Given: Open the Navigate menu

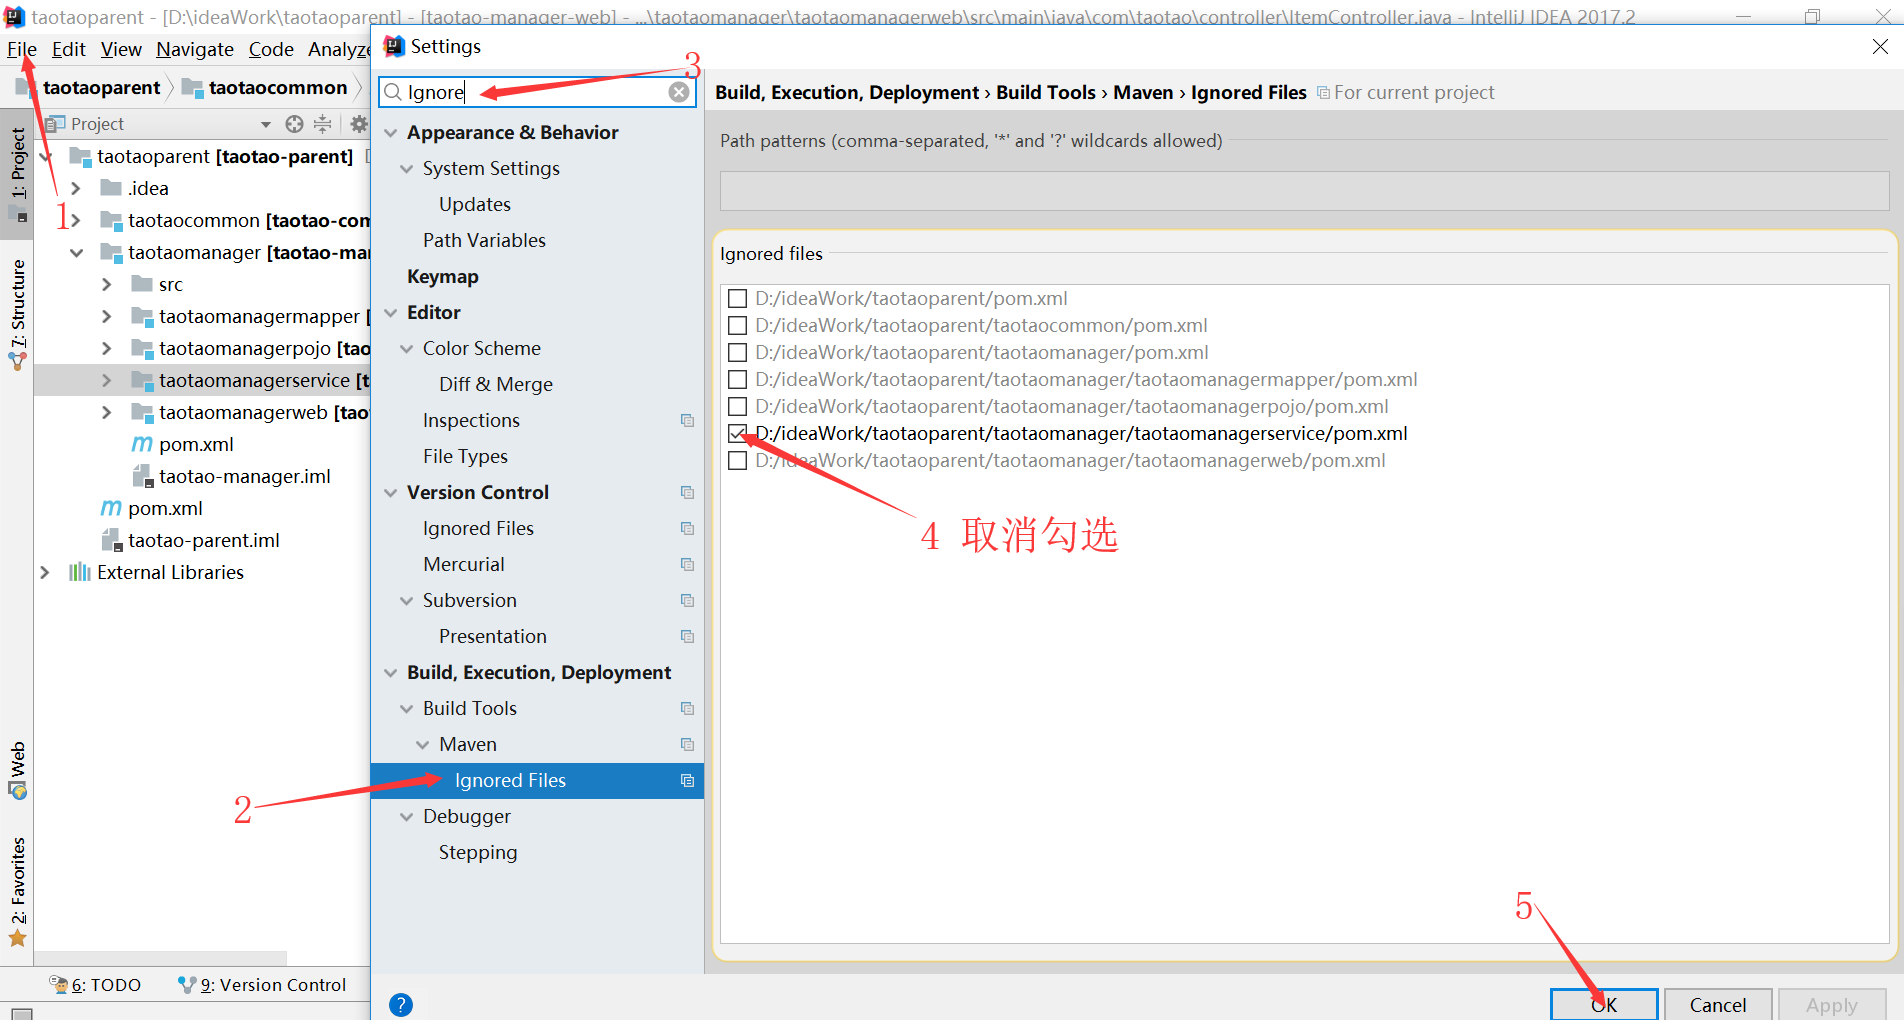Looking at the screenshot, I should [195, 49].
